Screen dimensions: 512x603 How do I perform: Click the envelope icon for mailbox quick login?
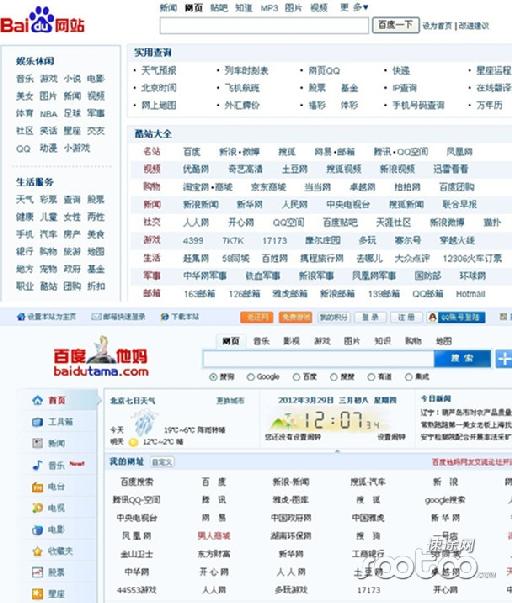pos(96,316)
